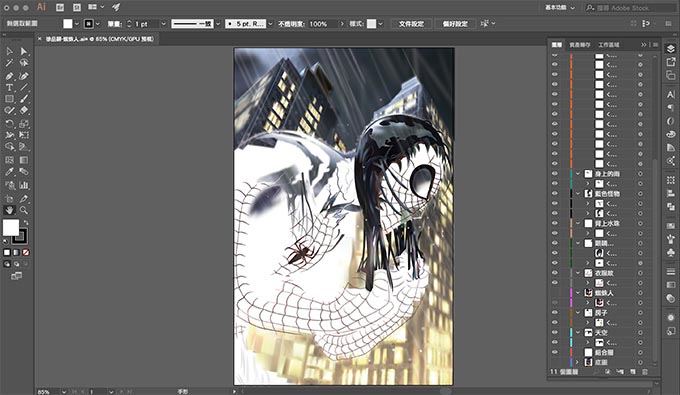Select the Pen tool
680x395 pixels.
click(9, 76)
